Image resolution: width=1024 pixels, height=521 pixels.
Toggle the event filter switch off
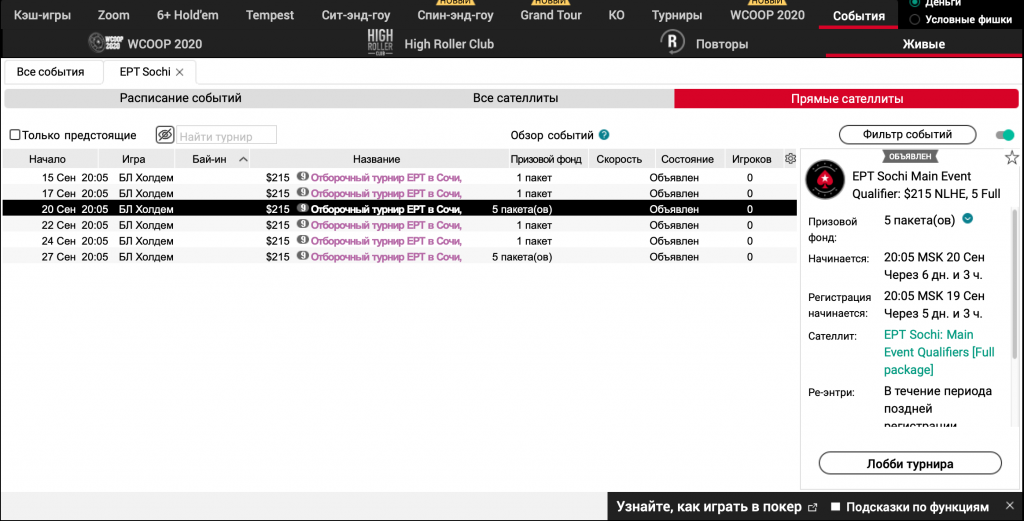1004,135
